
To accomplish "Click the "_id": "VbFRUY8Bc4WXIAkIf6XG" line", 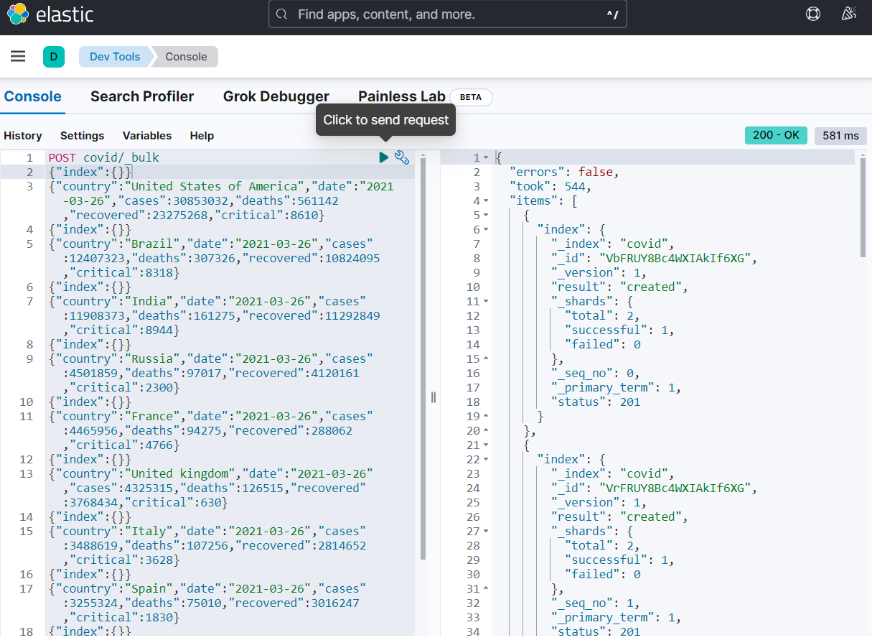I will [654, 259].
